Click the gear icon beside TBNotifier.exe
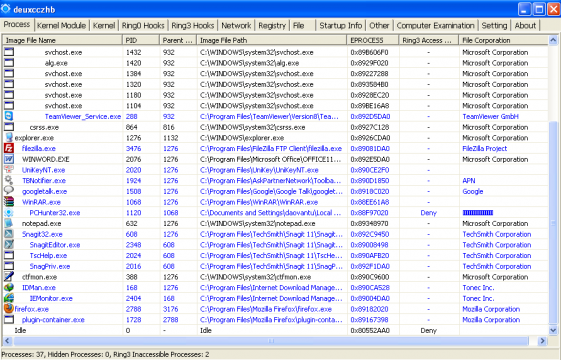This screenshot has height=360, width=561. (9, 180)
